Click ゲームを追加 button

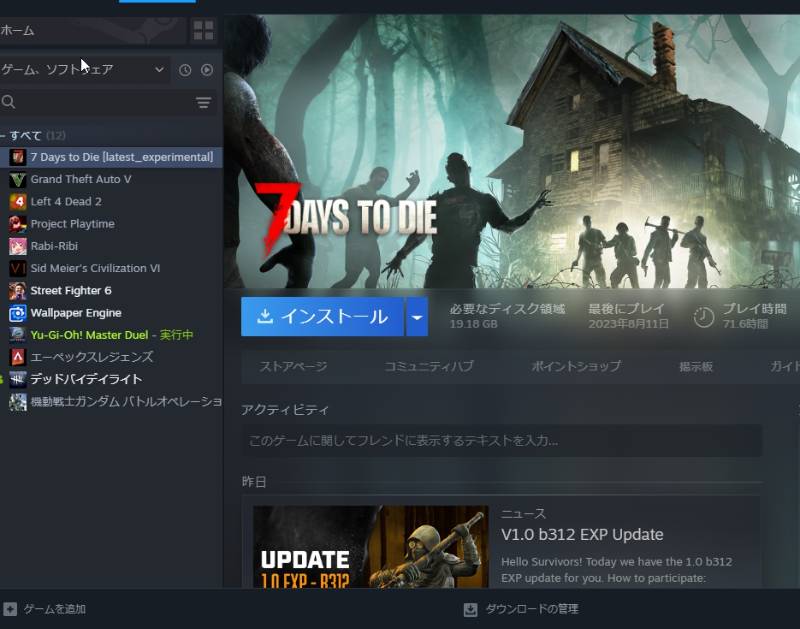45,609
